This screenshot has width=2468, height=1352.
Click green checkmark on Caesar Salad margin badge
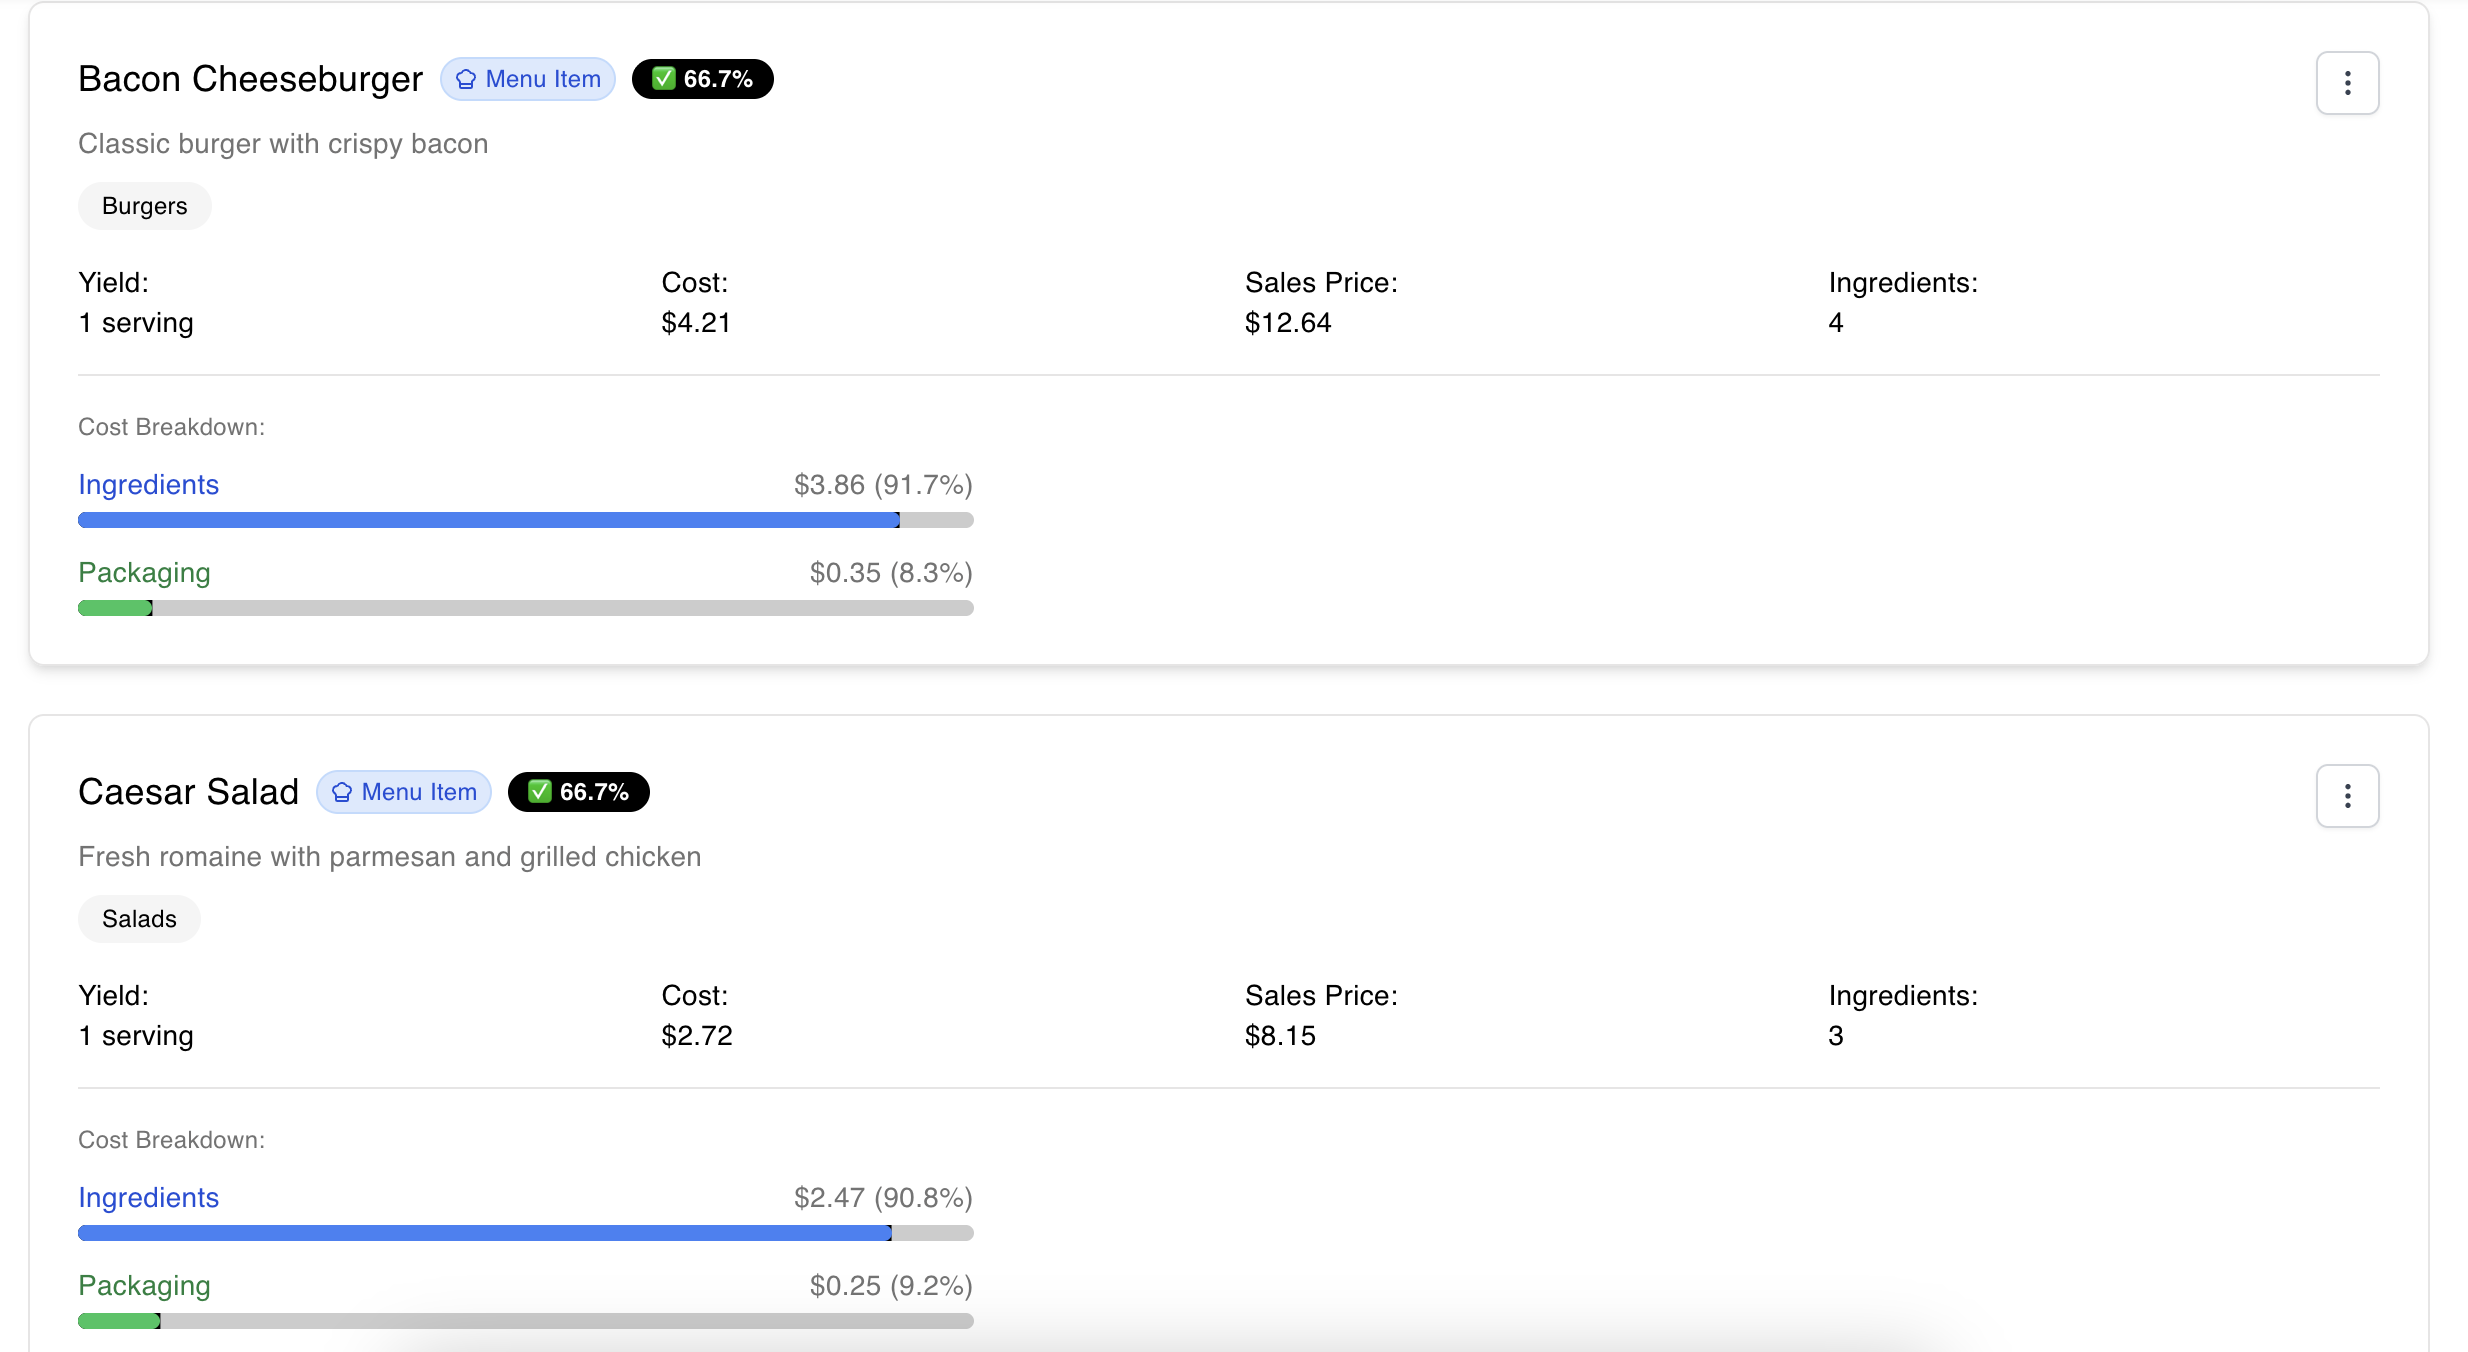coord(540,792)
